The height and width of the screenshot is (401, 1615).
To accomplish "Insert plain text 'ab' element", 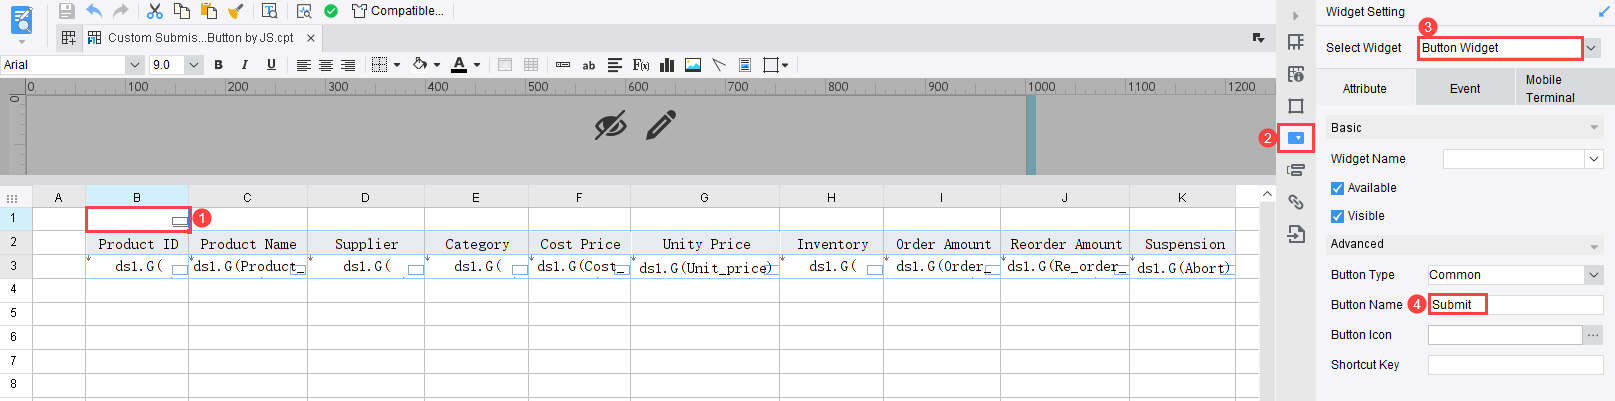I will [x=589, y=65].
